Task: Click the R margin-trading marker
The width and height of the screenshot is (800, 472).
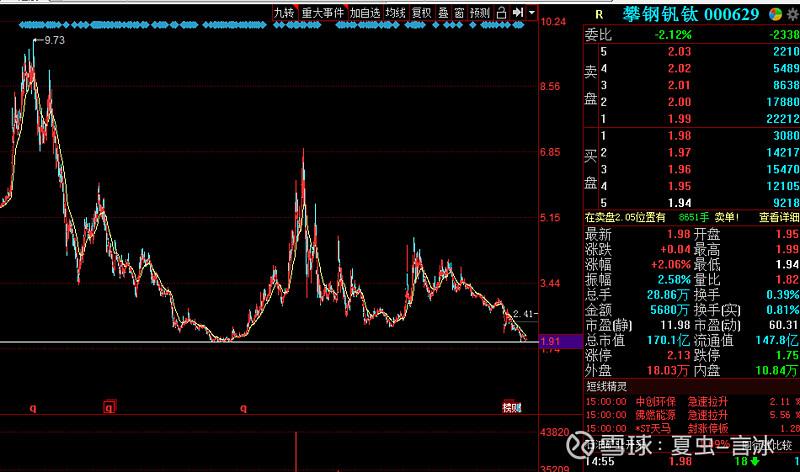Action: tap(599, 15)
